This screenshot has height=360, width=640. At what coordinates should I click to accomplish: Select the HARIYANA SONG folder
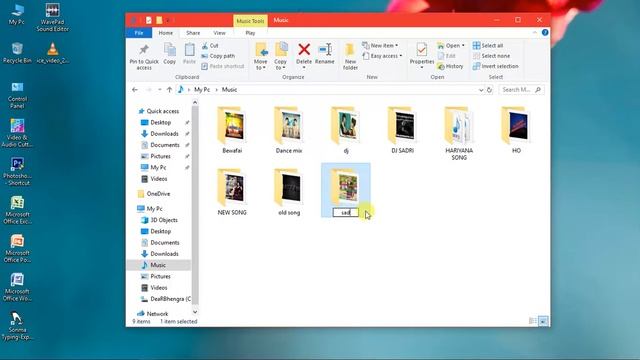pyautogui.click(x=459, y=133)
